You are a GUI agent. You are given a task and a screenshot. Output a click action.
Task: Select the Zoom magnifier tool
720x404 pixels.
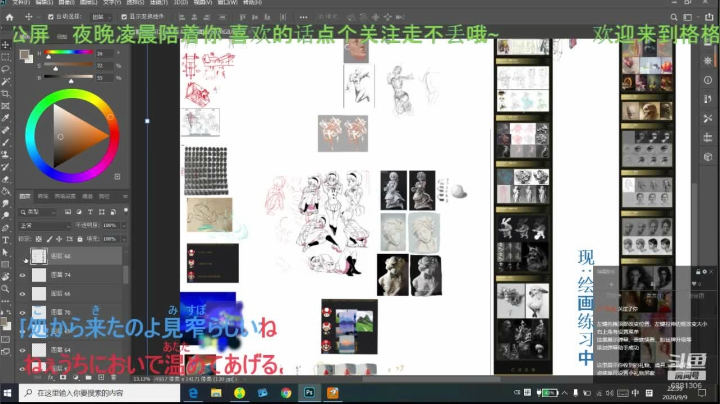tap(6, 289)
